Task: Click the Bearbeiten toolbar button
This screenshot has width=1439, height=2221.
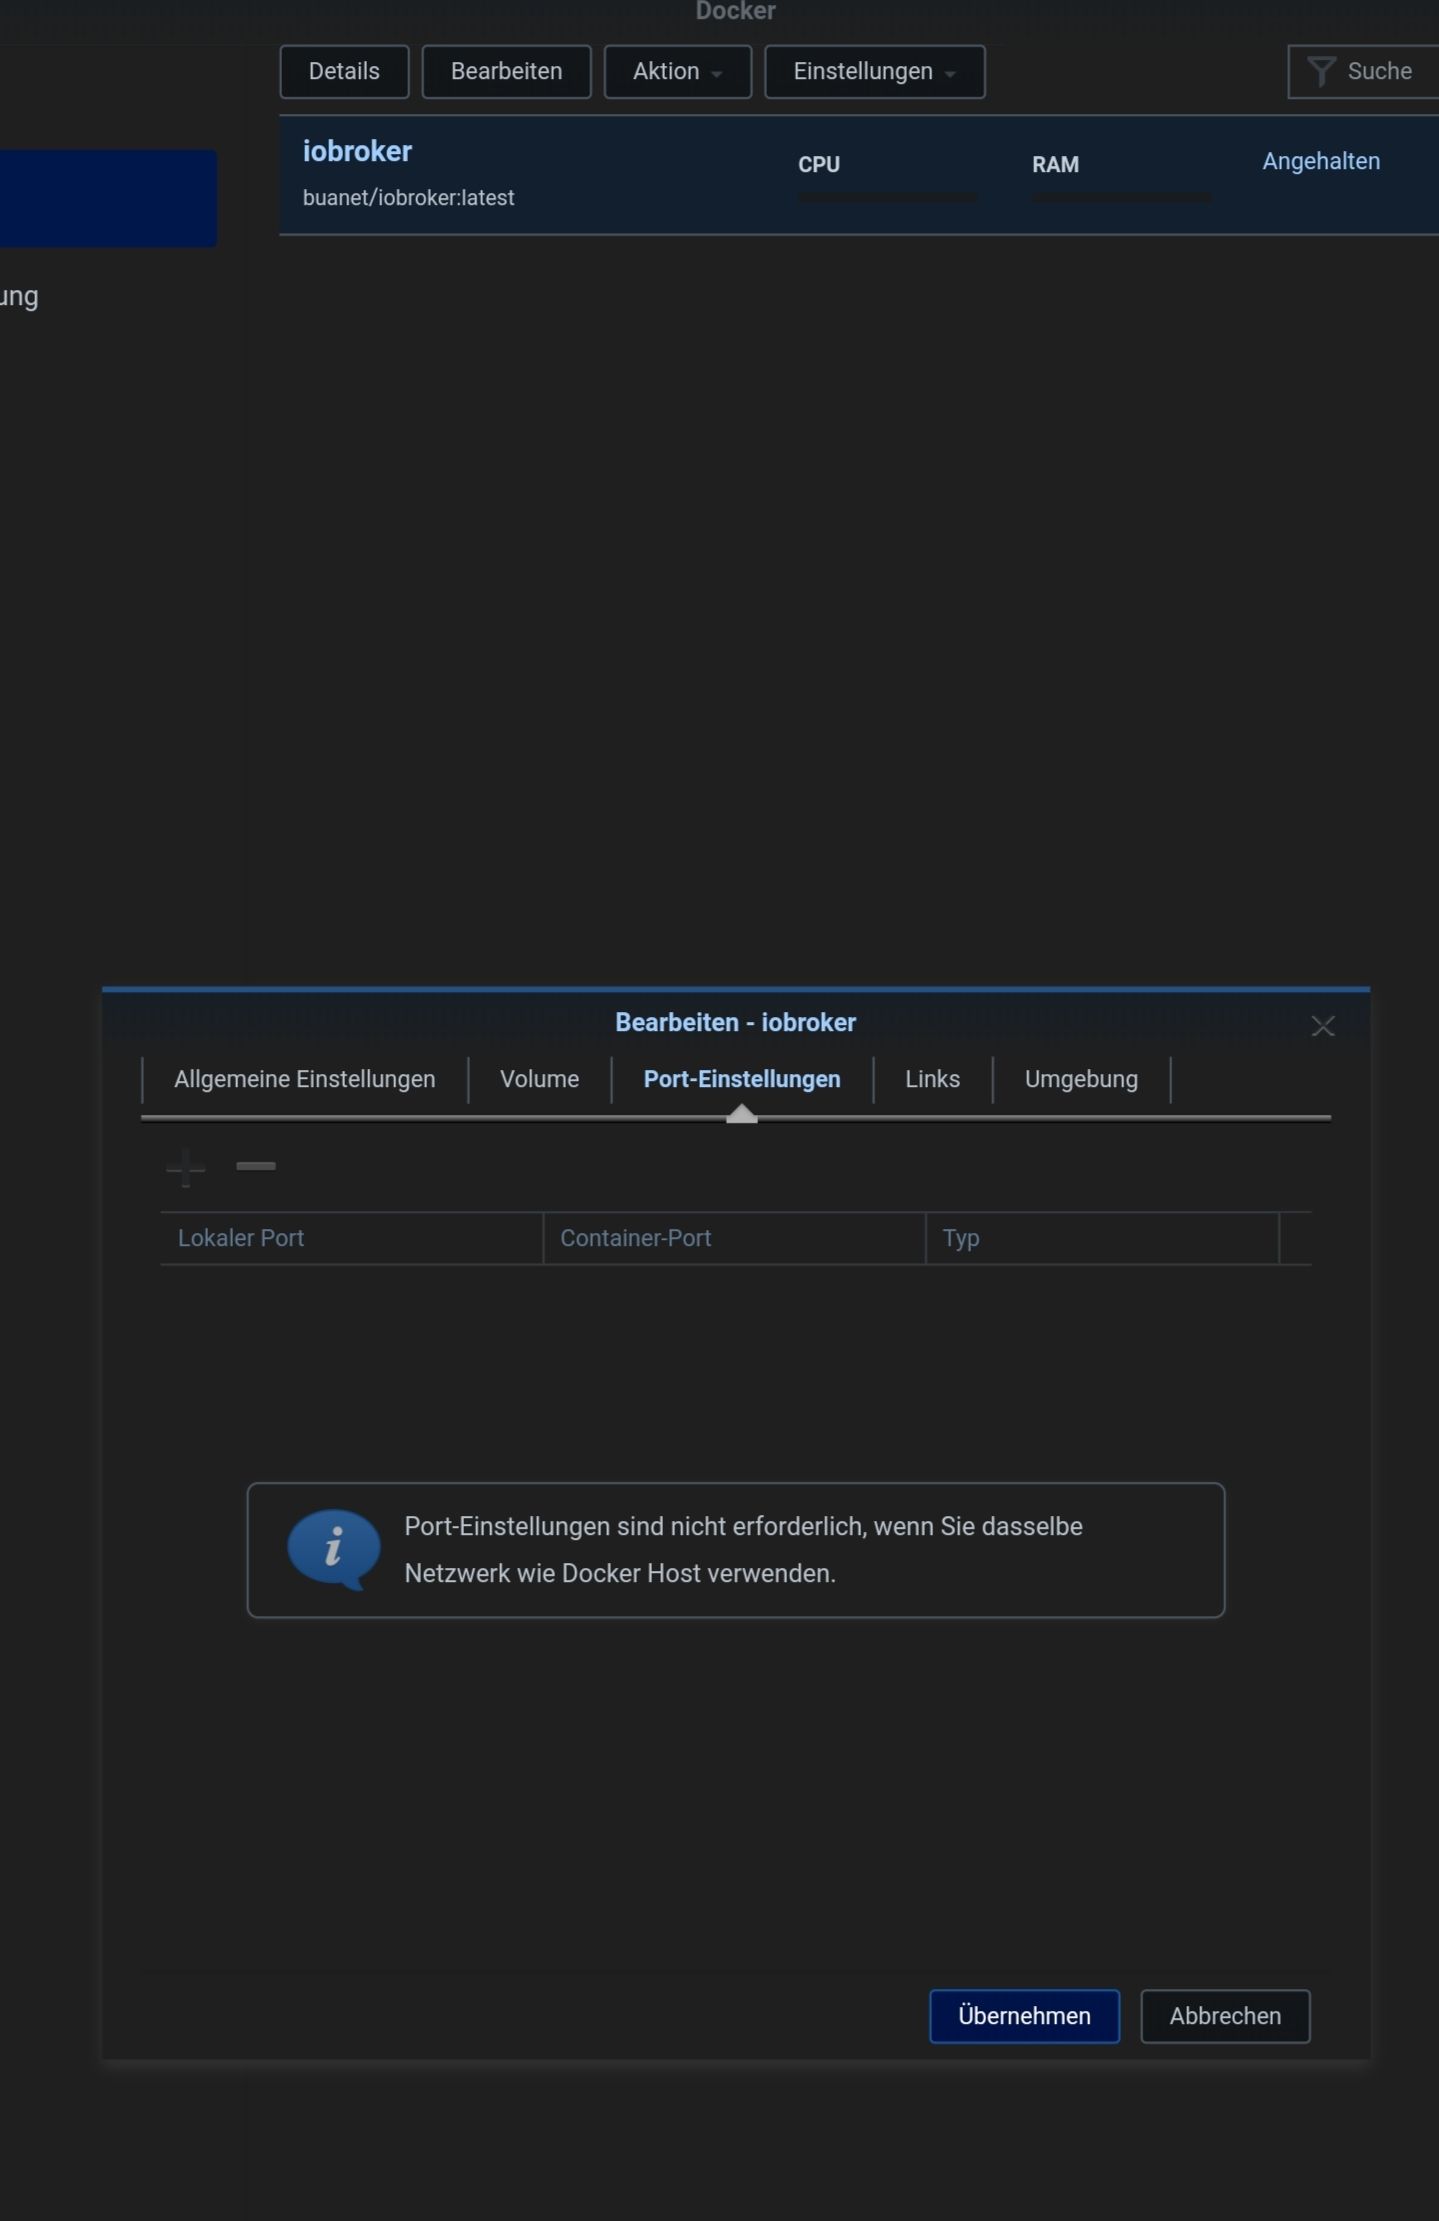Action: pyautogui.click(x=507, y=72)
